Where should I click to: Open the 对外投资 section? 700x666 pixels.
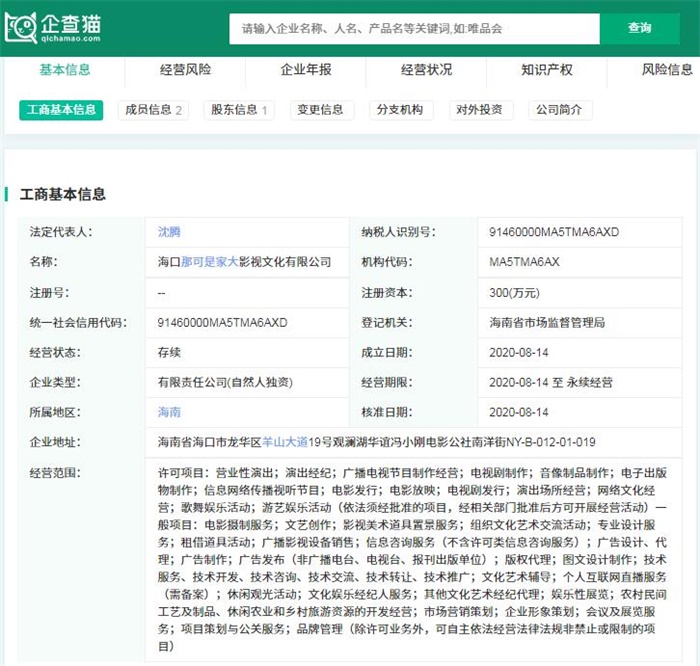pos(480,110)
